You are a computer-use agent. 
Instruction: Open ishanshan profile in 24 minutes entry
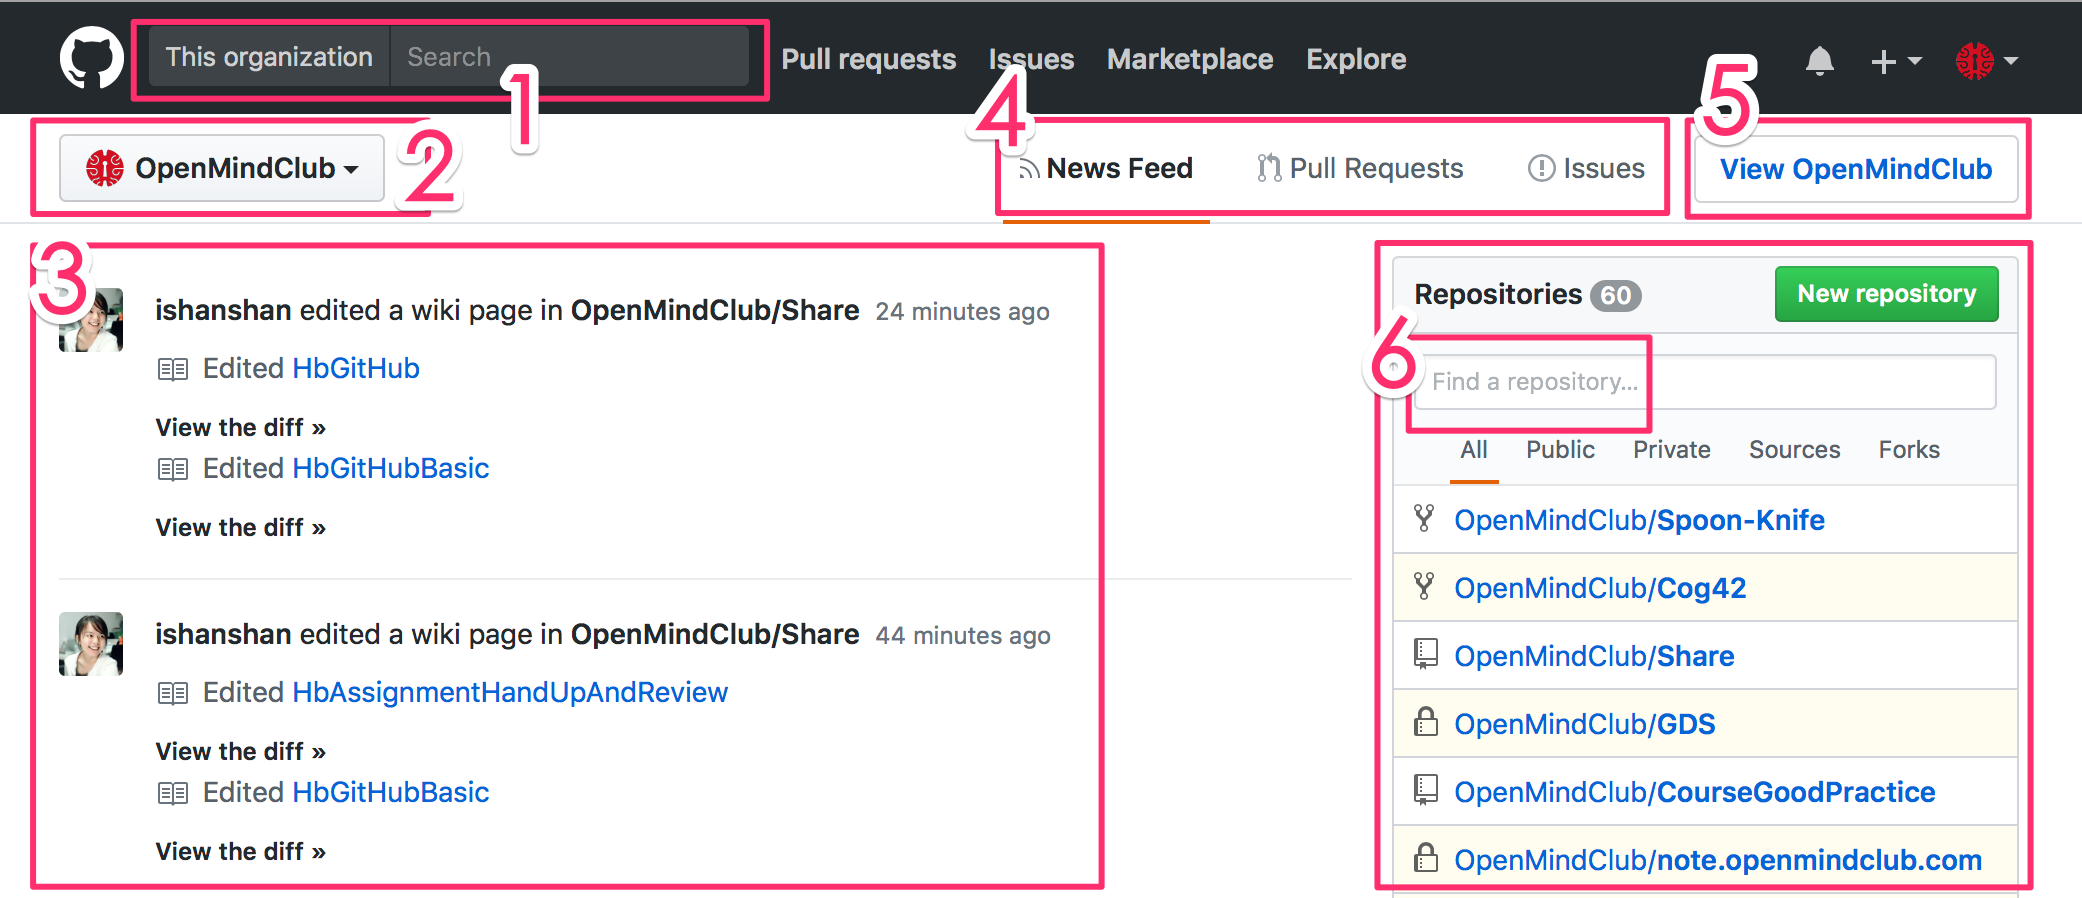coord(223,311)
